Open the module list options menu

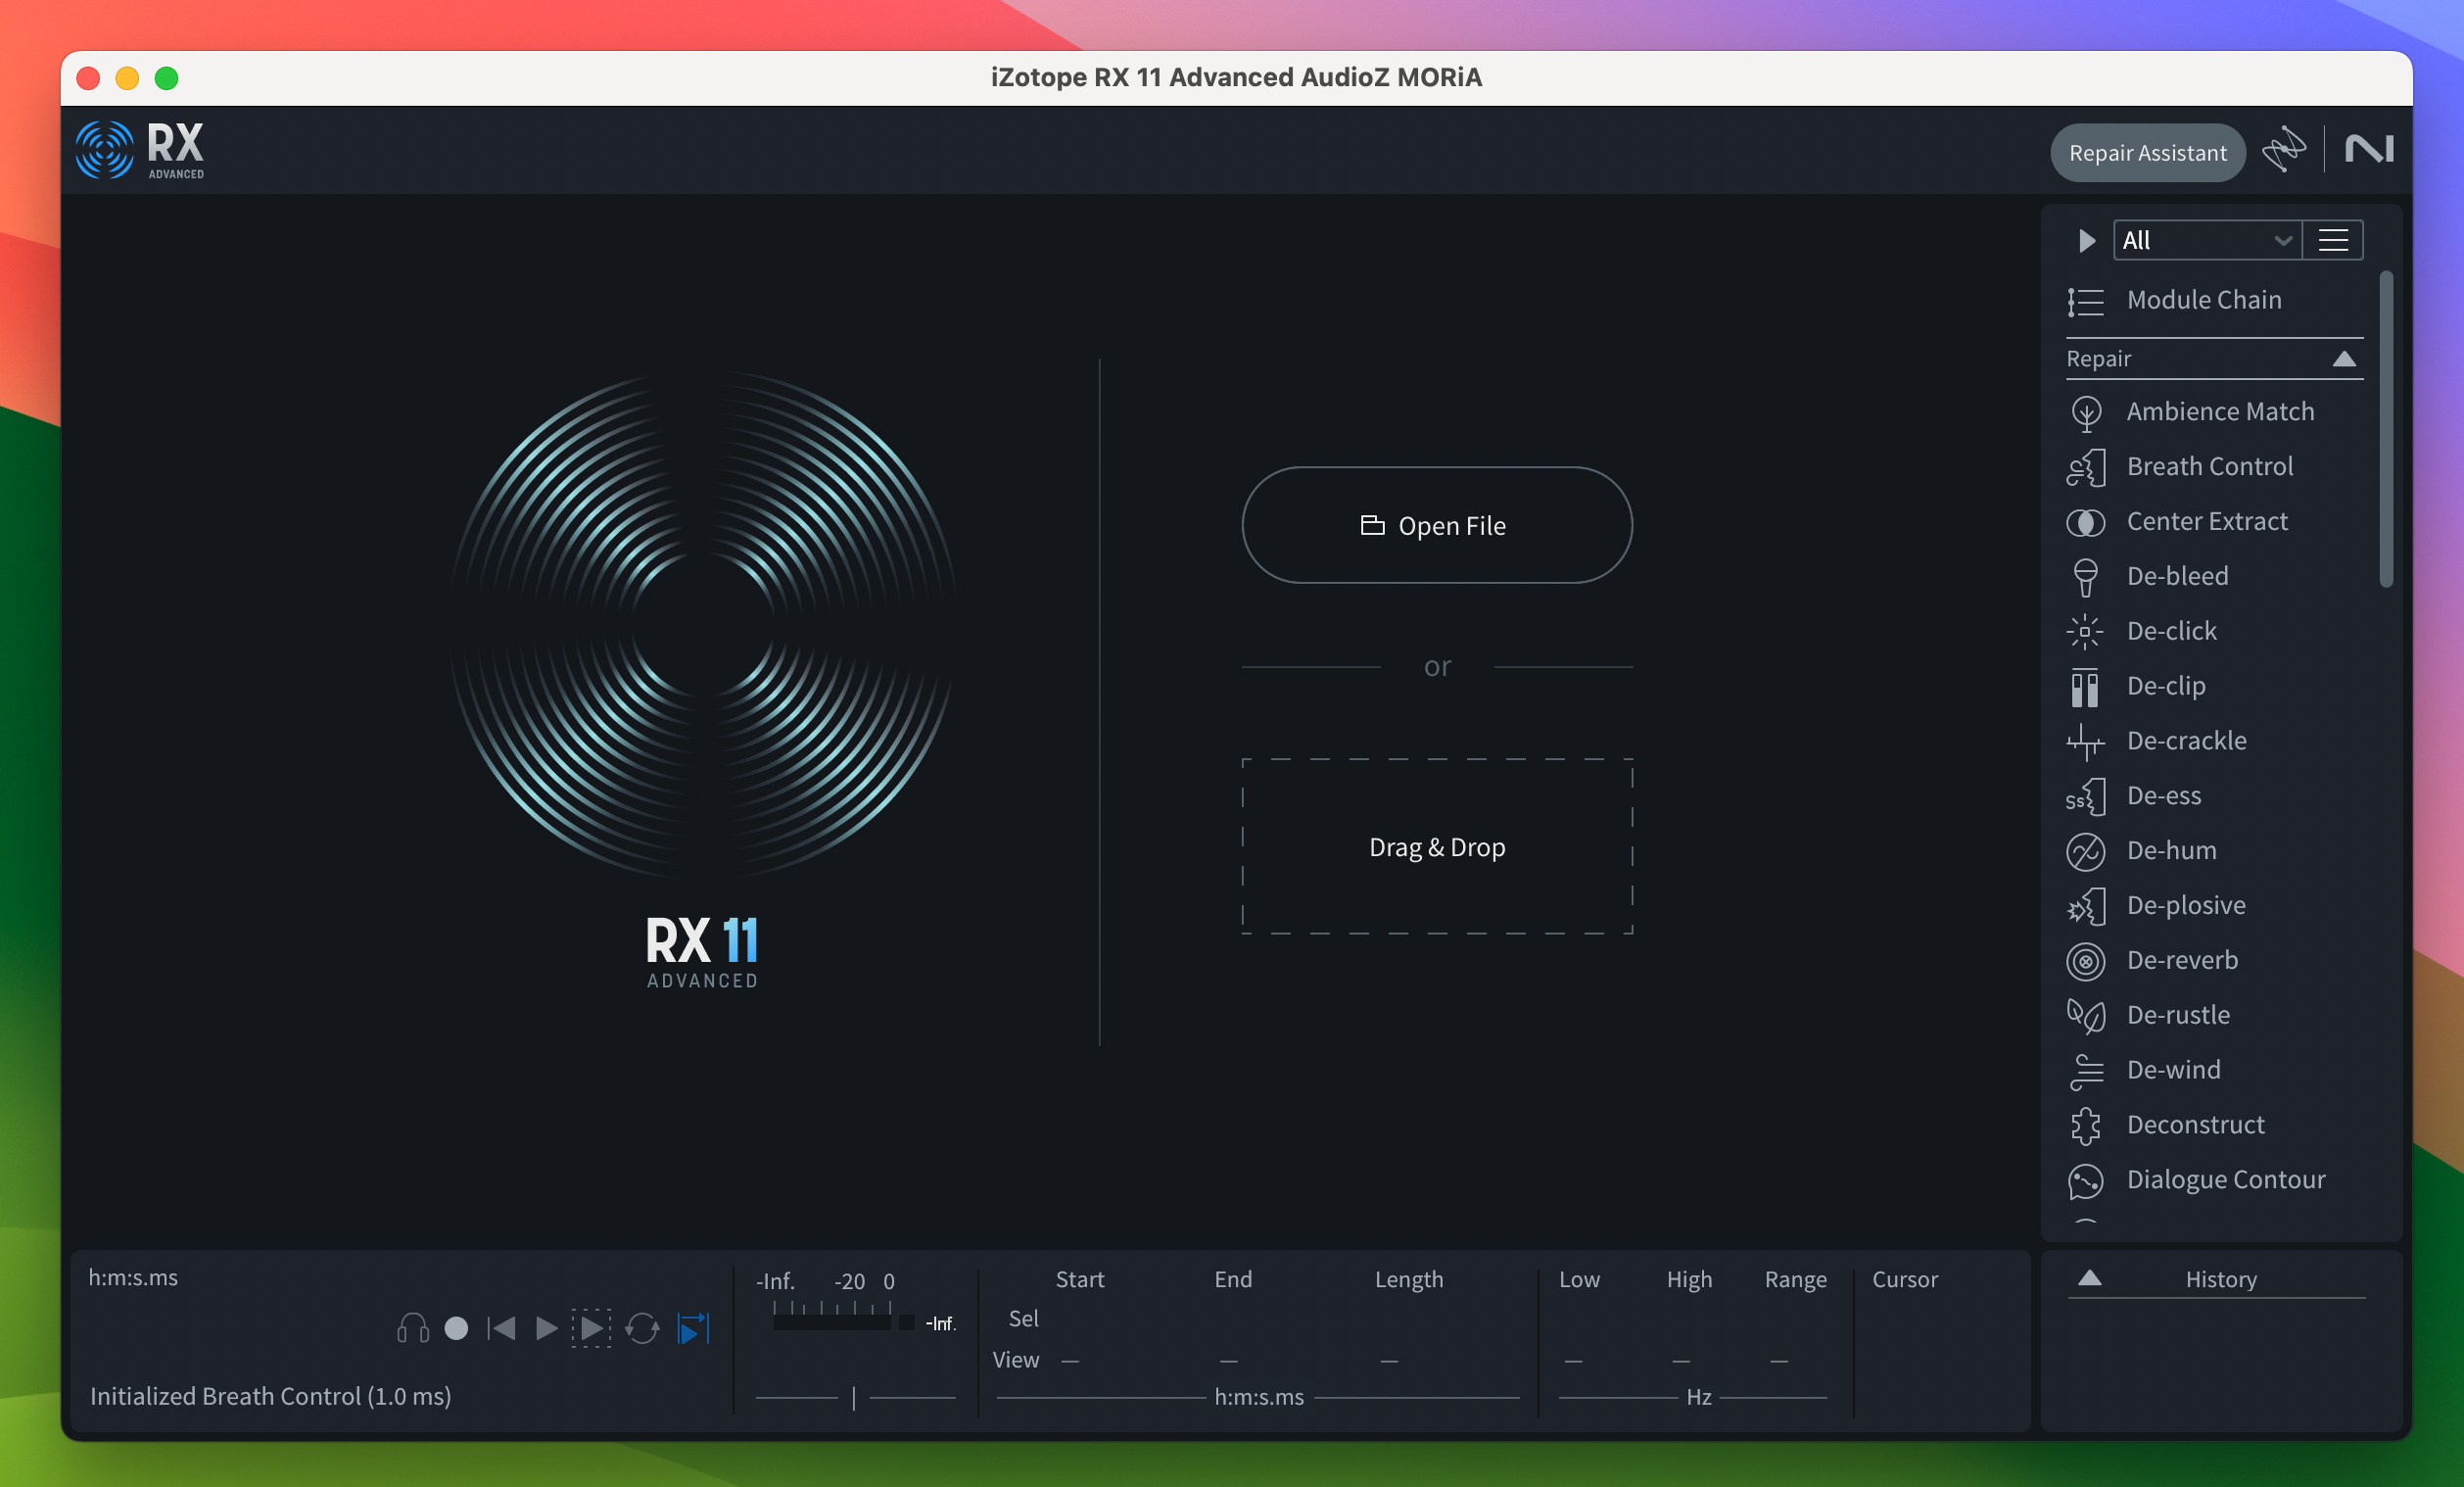click(x=2334, y=239)
